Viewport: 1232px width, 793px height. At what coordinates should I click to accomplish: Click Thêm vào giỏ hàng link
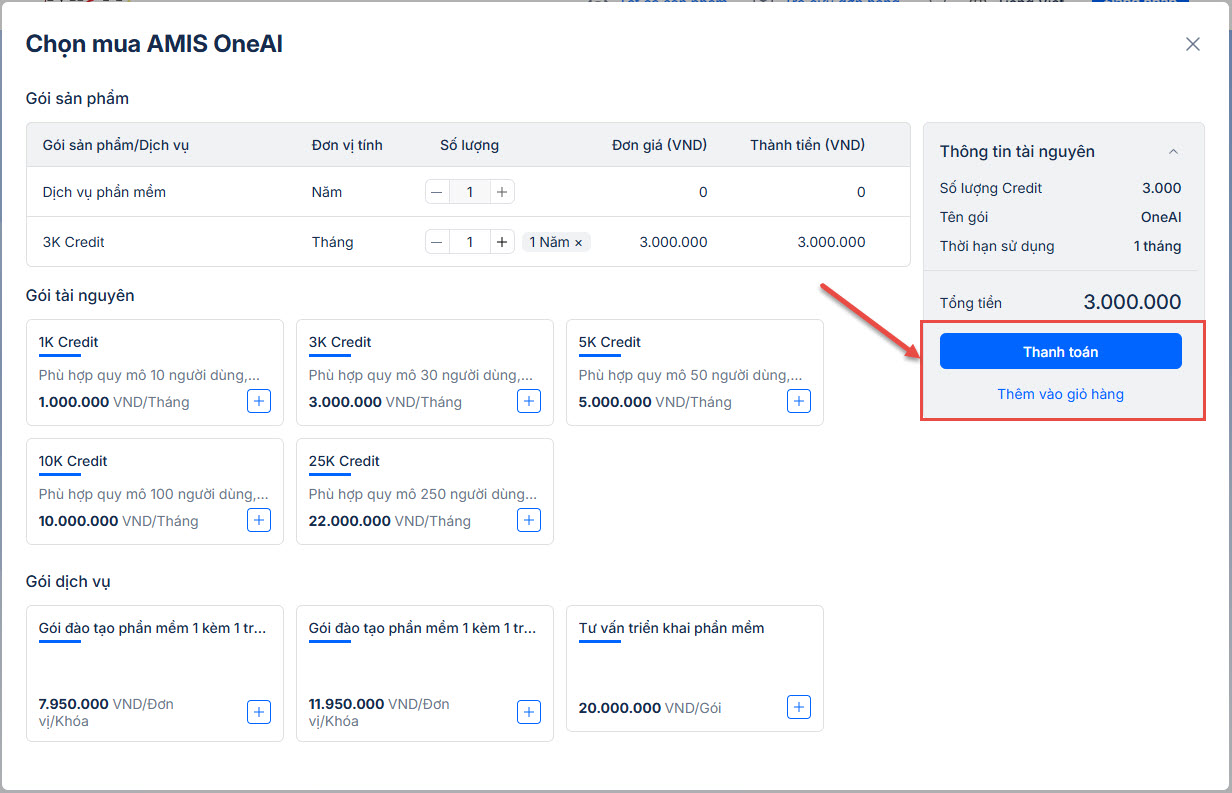[x=1060, y=394]
